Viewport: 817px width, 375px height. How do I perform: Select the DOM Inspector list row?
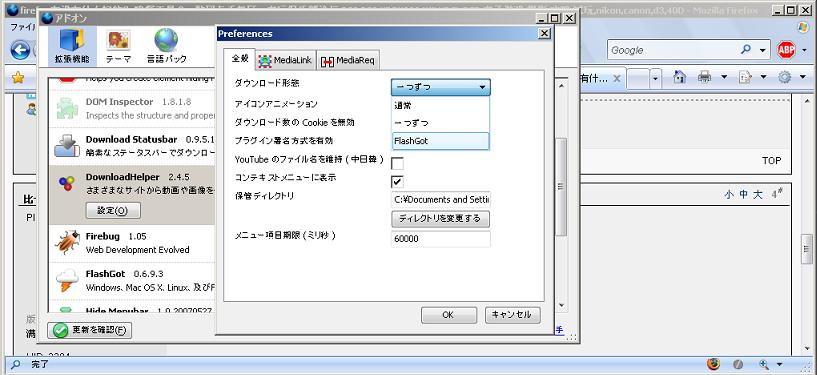pos(132,108)
